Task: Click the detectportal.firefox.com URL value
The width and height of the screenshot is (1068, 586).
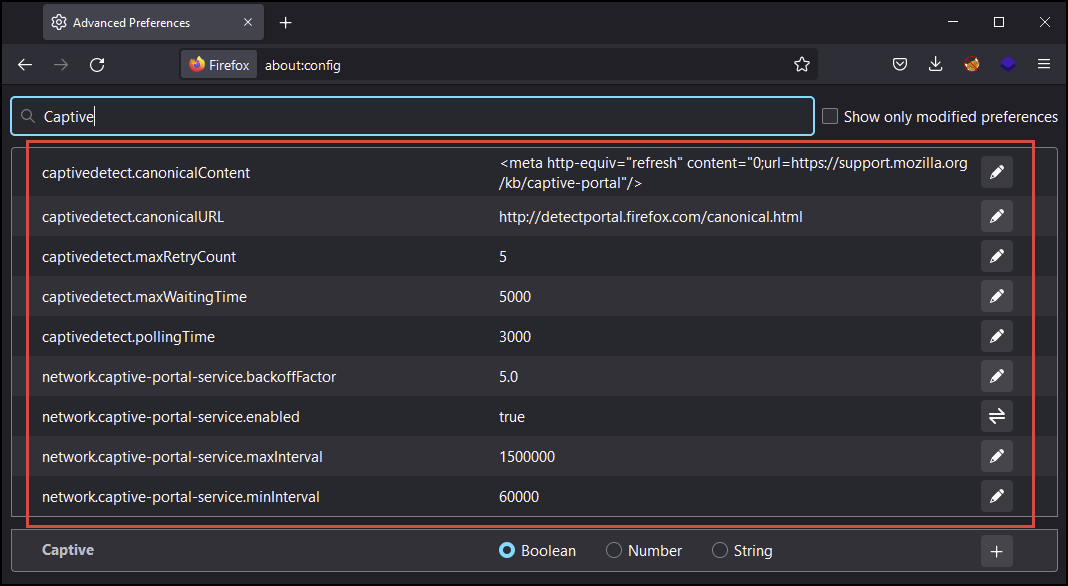Action: point(650,217)
